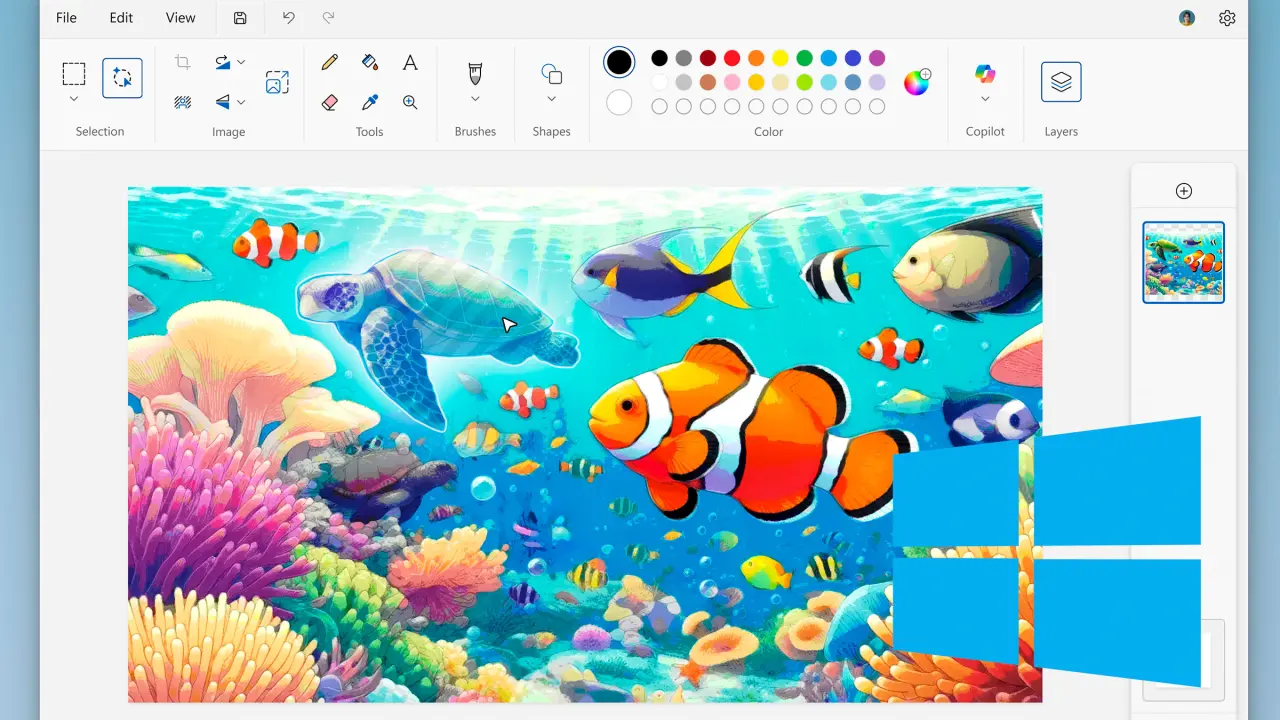Pick the red color swatch

(x=732, y=58)
